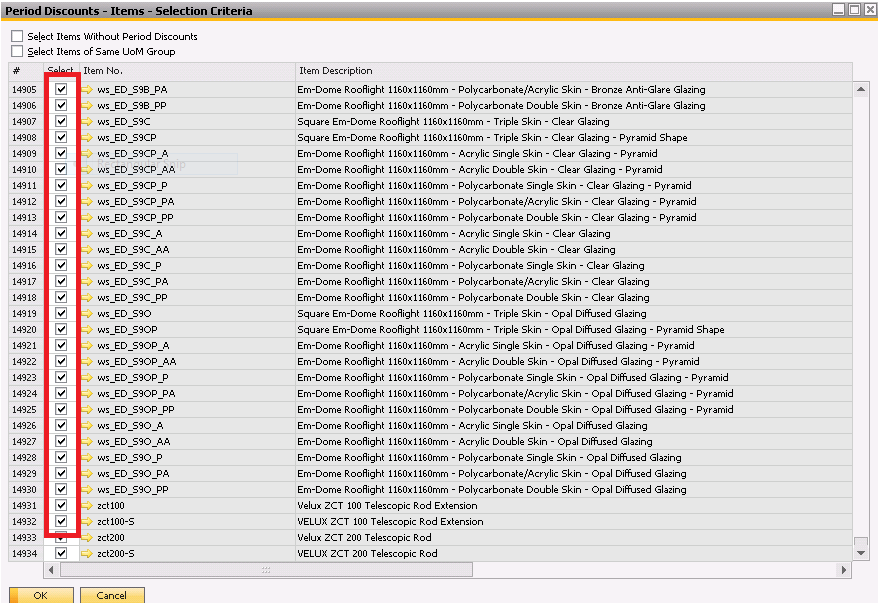
Task: Click the yellow arrow beside ws_ED_S9C_PA
Action: [87, 281]
